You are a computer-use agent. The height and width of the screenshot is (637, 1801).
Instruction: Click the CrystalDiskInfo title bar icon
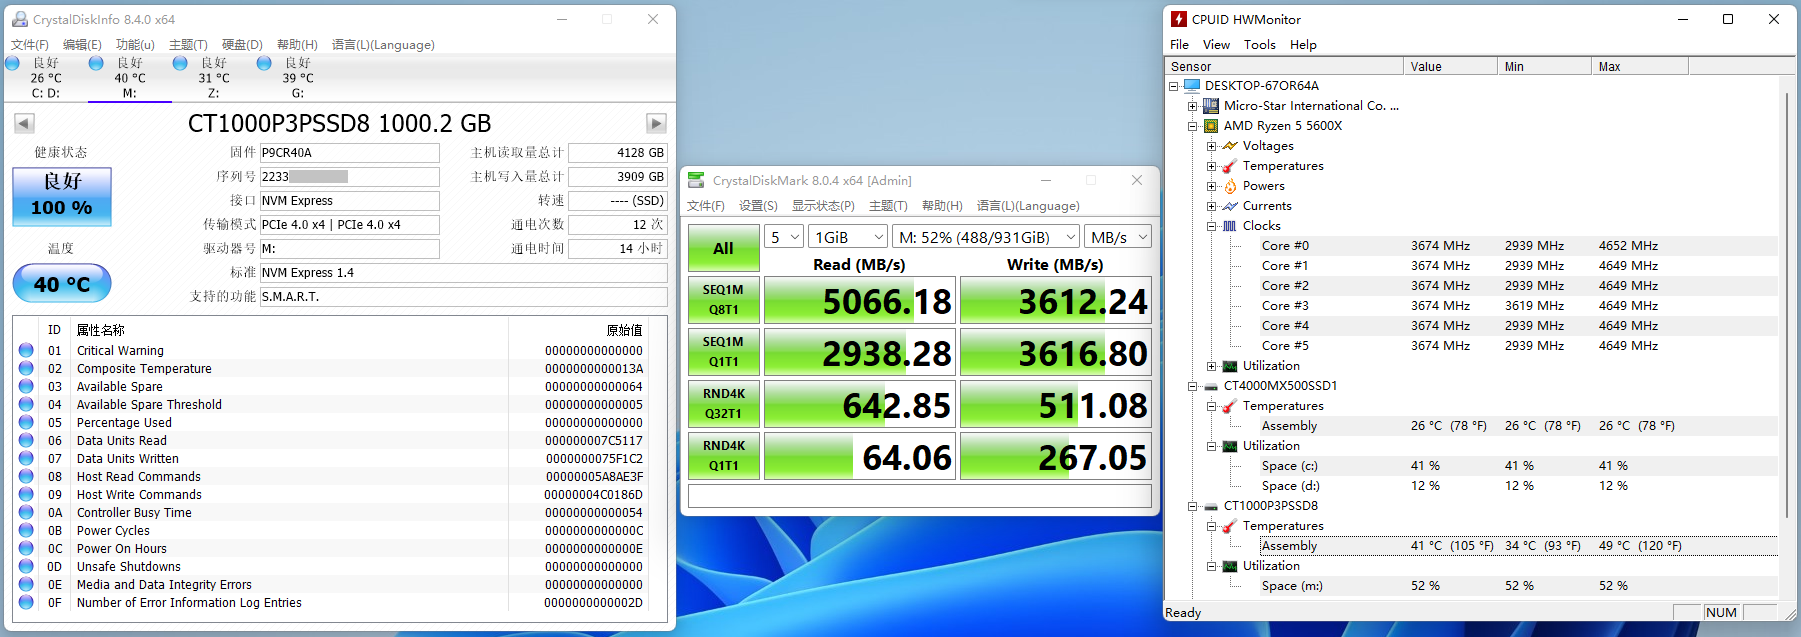click(x=20, y=19)
